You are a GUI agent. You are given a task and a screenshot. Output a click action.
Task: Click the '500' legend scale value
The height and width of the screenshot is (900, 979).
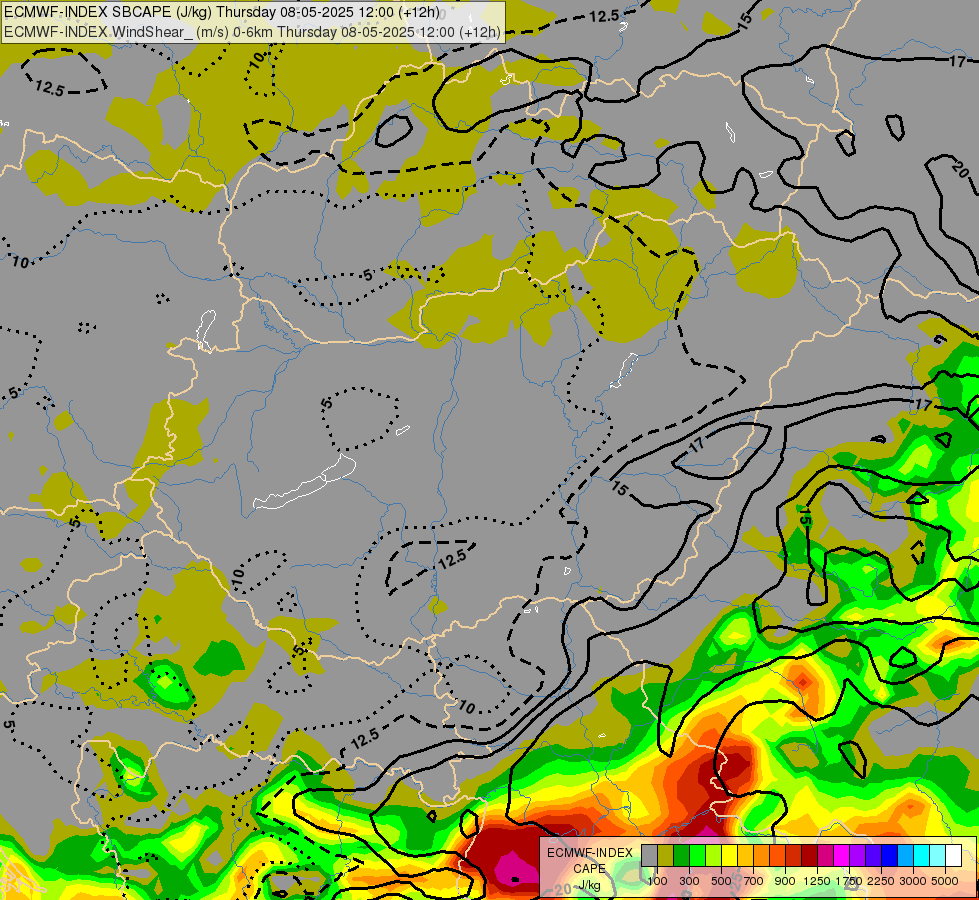pos(721,881)
